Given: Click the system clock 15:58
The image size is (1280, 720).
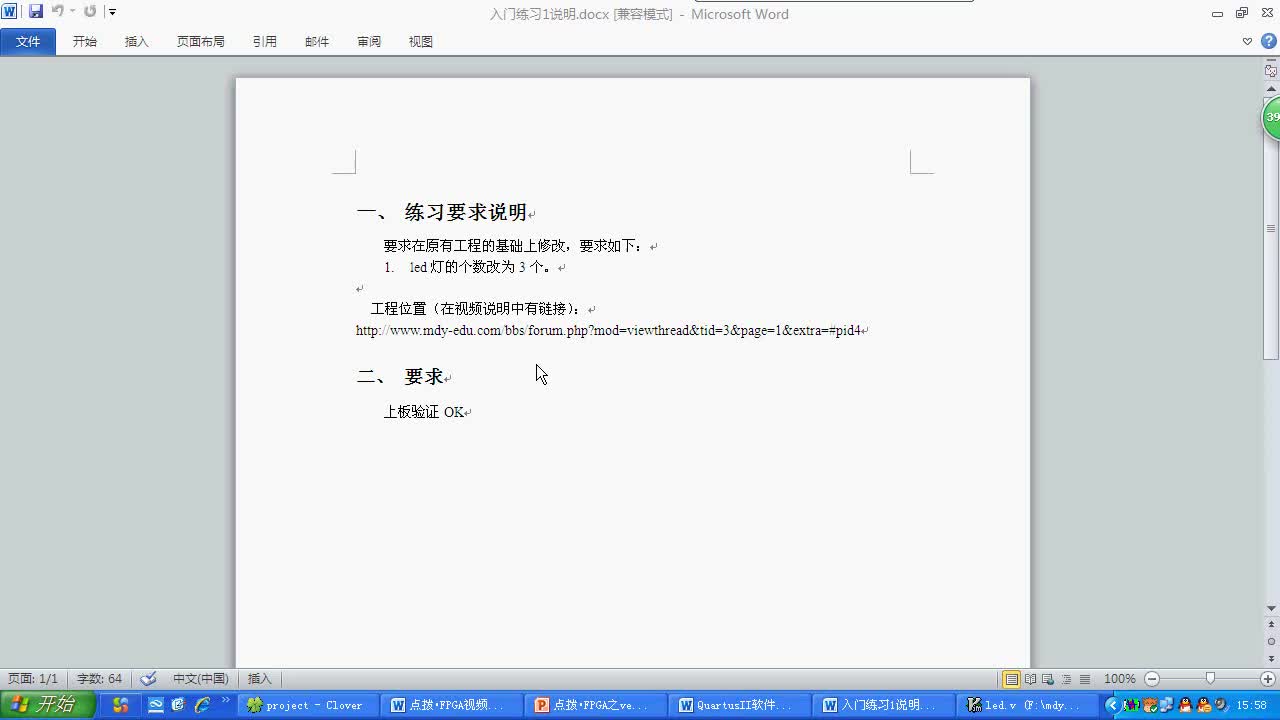Looking at the screenshot, I should coord(1251,705).
